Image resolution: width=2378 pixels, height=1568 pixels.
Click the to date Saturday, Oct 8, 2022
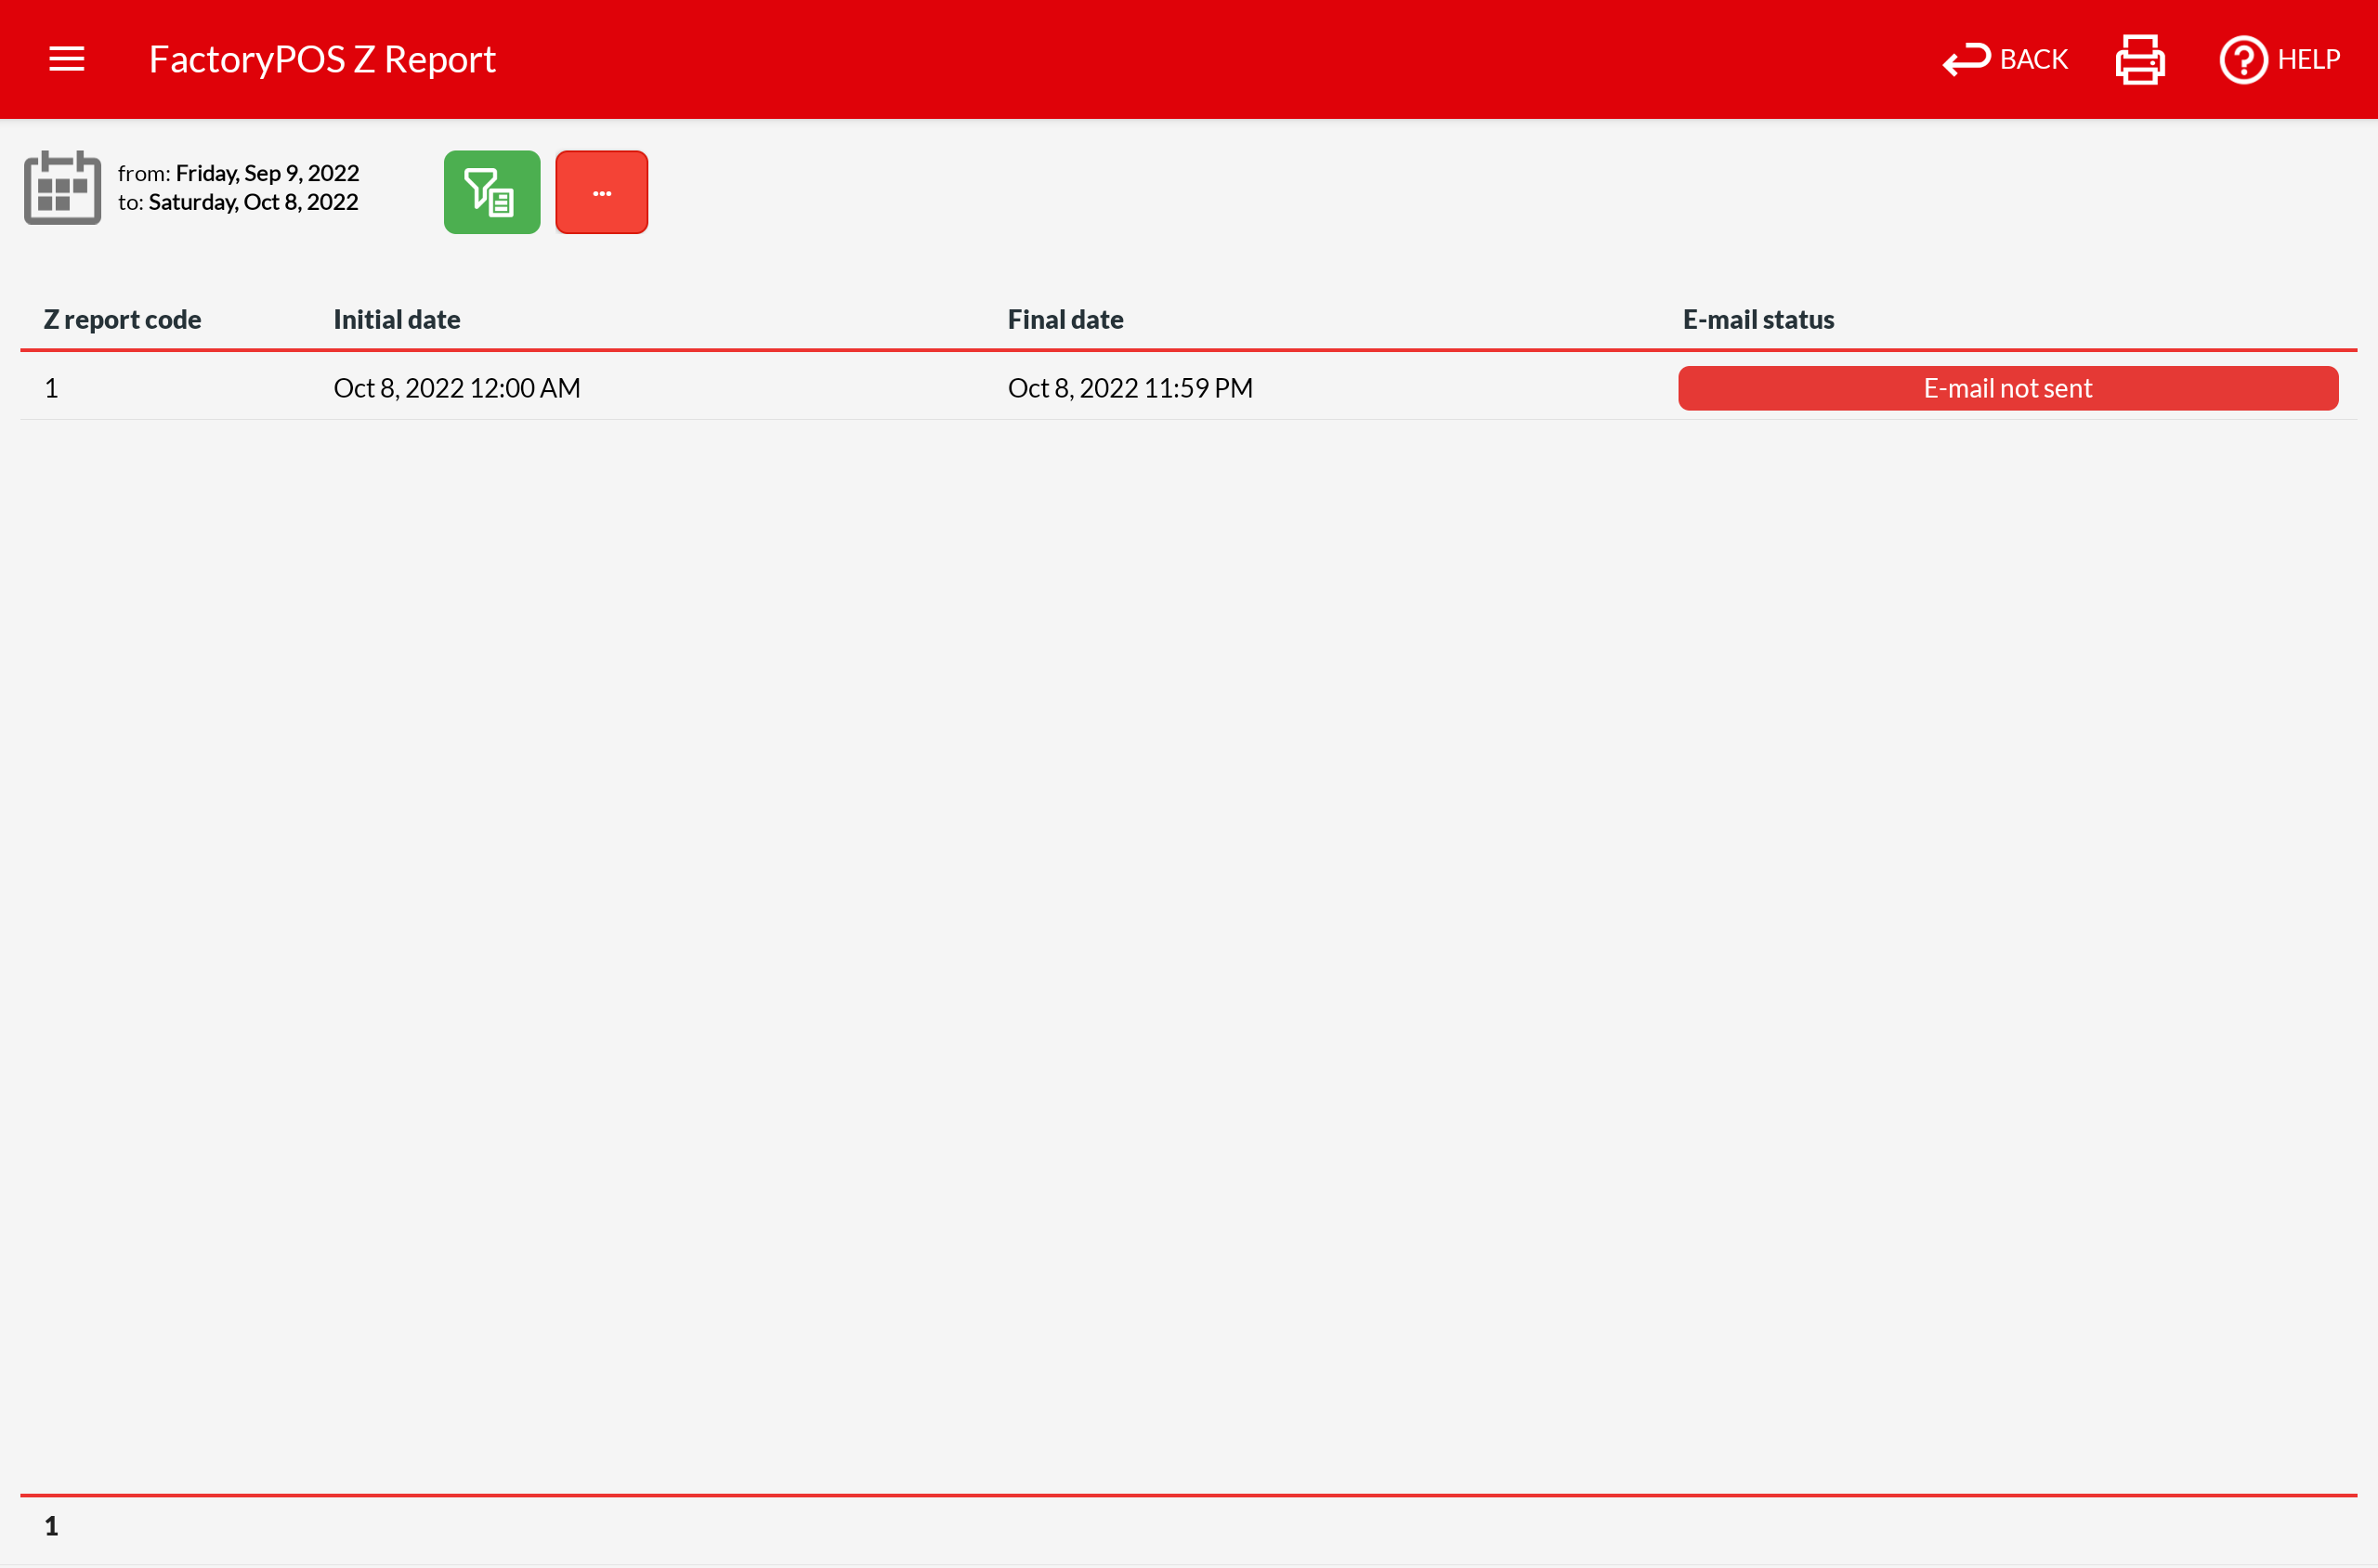point(252,202)
